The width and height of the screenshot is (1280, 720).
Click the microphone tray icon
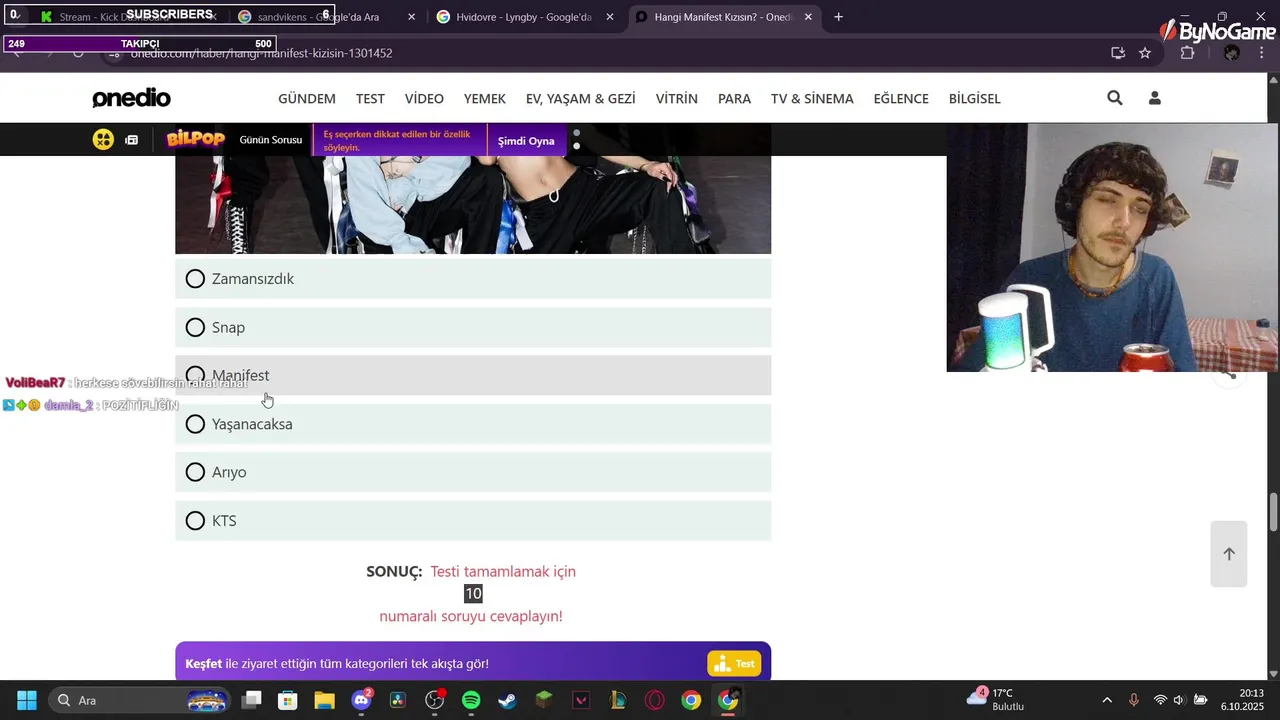1133,700
